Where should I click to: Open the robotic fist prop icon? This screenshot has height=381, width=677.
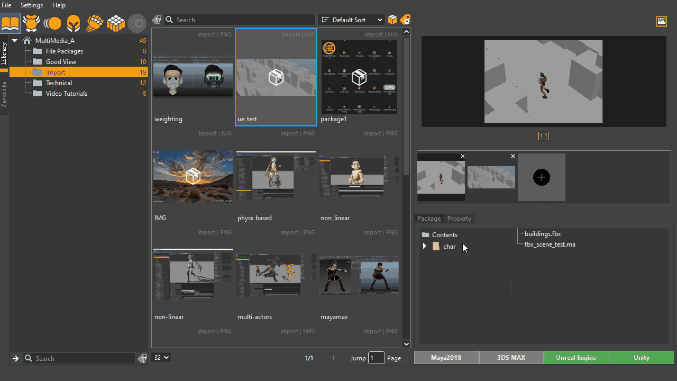[95, 23]
